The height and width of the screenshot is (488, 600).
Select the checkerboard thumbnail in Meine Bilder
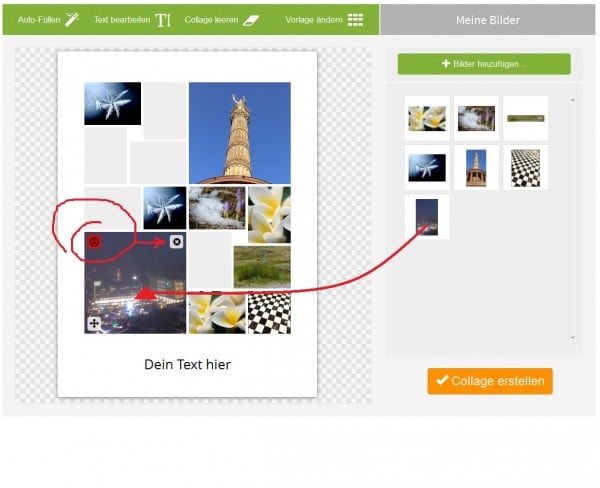click(525, 168)
